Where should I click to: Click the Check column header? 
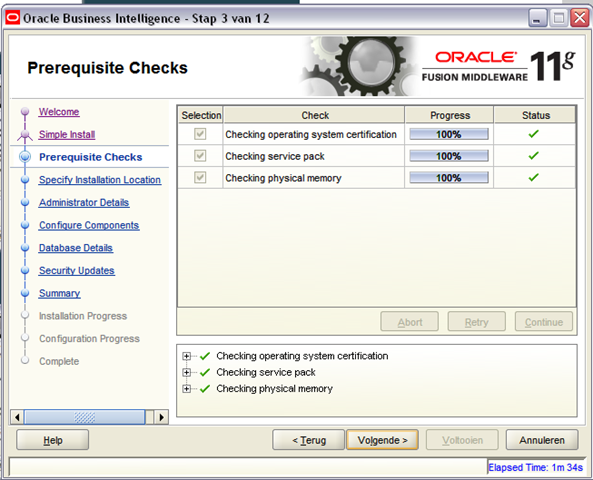(x=314, y=115)
